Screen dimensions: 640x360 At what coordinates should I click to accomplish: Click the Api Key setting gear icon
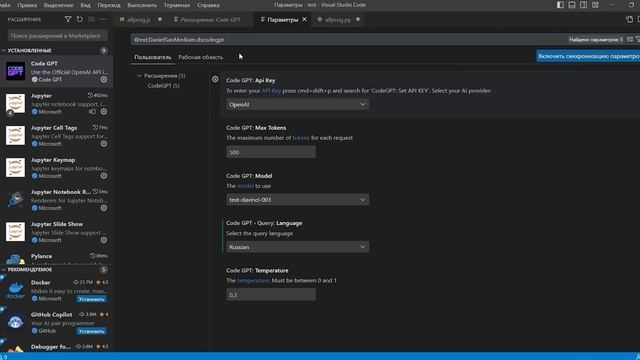[x=215, y=79]
